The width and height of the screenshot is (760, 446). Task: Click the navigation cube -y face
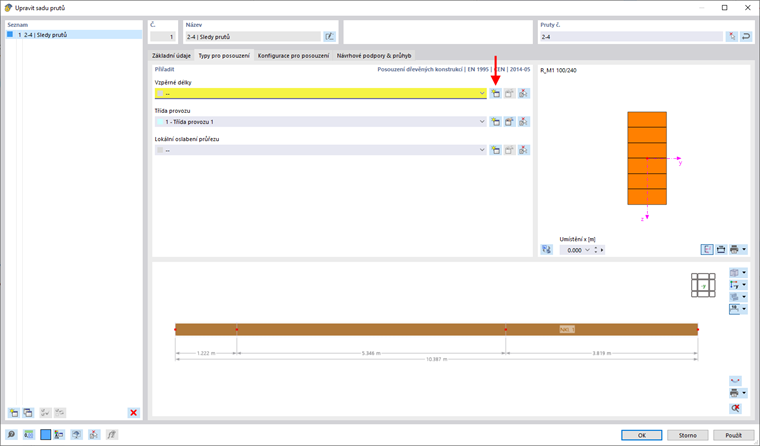[703, 286]
